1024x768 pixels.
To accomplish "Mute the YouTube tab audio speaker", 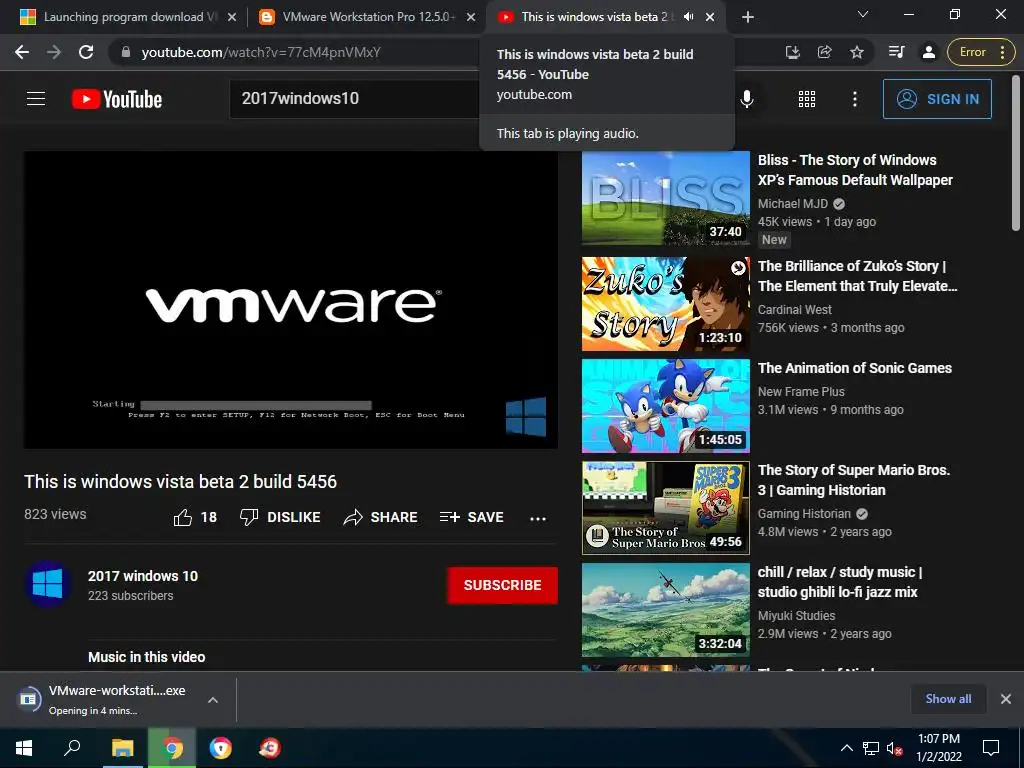I will tap(688, 17).
